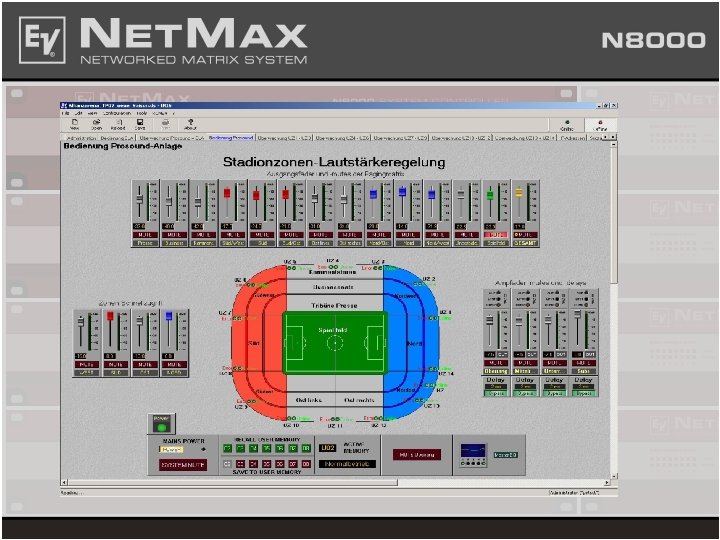Select the Administration tab
The width and height of the screenshot is (720, 540).
pyautogui.click(x=80, y=138)
